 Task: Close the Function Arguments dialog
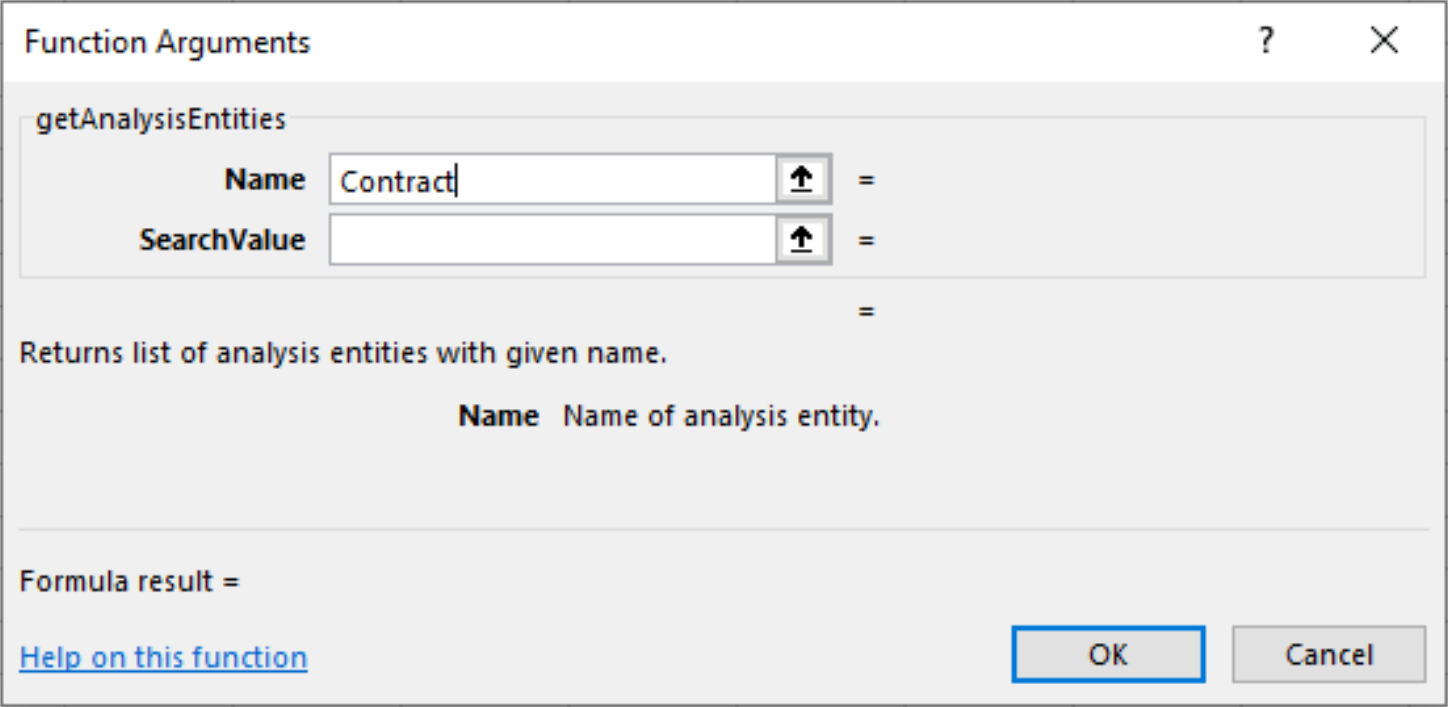click(1384, 42)
